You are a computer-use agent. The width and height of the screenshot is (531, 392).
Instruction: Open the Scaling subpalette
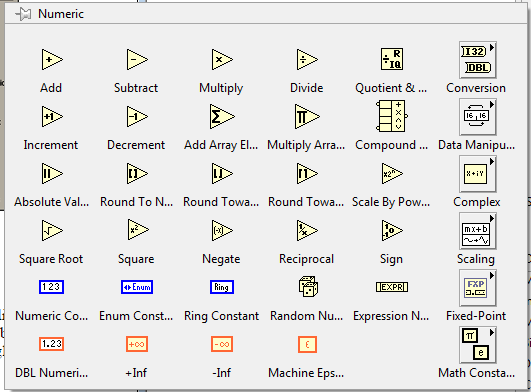(477, 231)
